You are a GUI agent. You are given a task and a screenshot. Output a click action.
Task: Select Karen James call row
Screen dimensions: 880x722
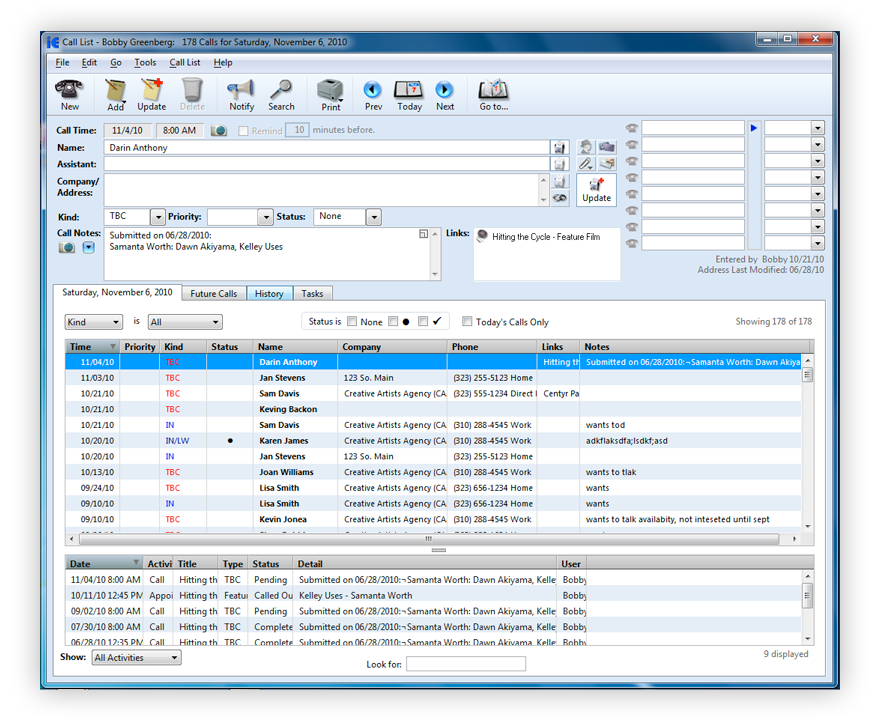[x=433, y=441]
